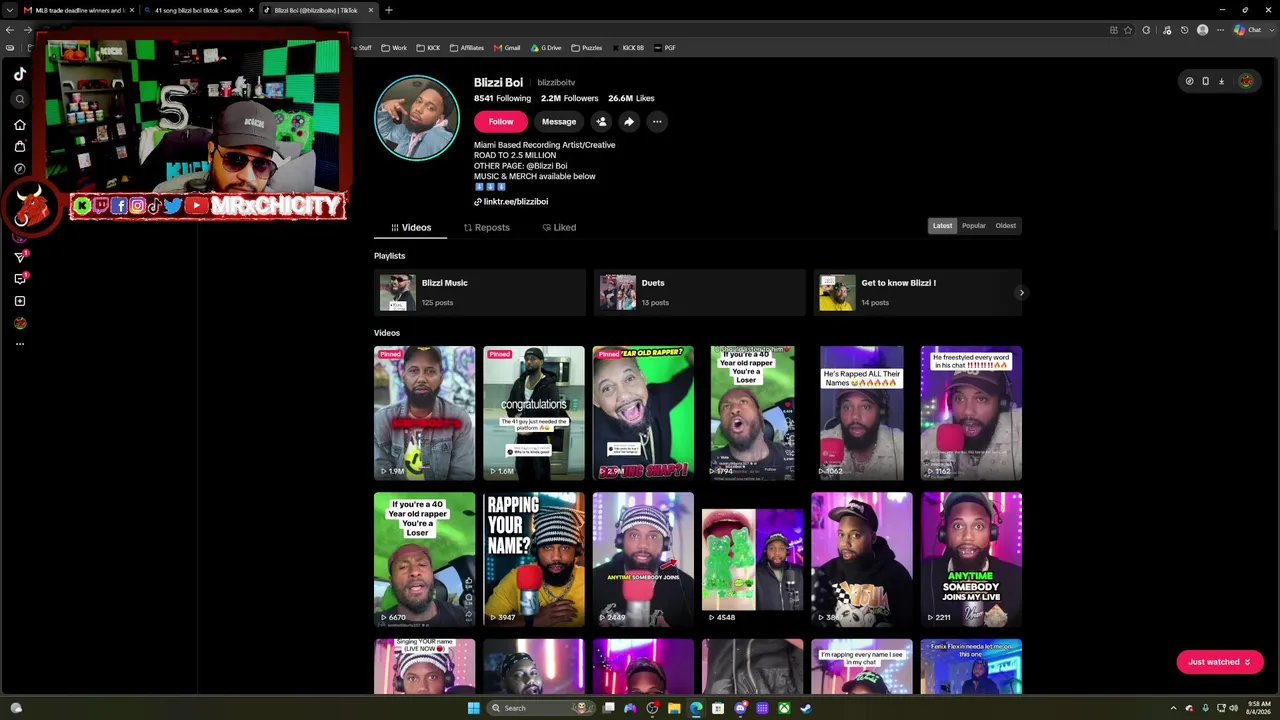
Task: Open the Windows Start menu
Action: 474,708
